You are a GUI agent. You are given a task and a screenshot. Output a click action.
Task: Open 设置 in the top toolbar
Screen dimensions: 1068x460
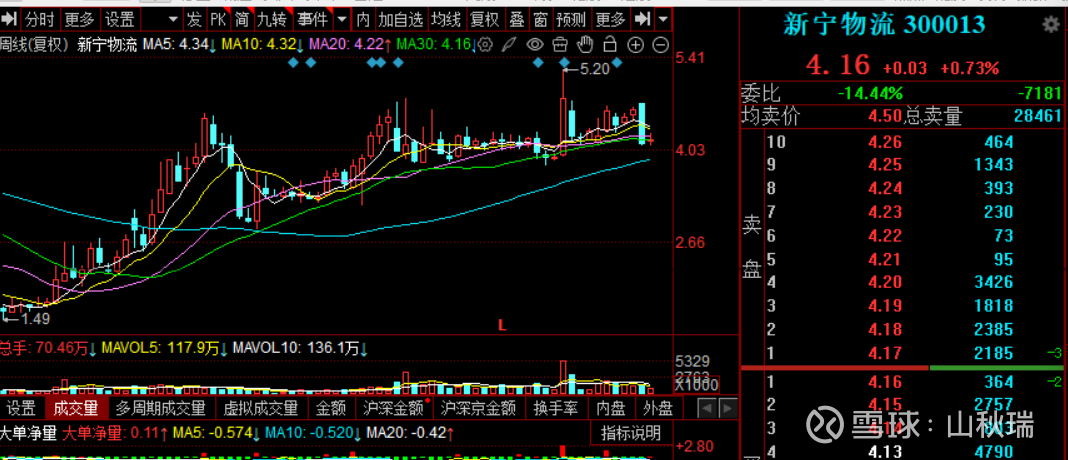pyautogui.click(x=121, y=18)
